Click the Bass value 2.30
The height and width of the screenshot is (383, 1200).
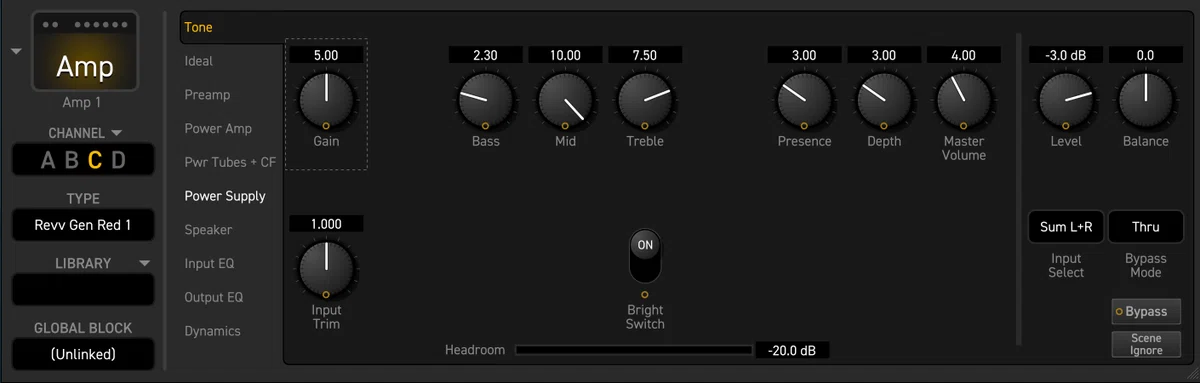(485, 55)
